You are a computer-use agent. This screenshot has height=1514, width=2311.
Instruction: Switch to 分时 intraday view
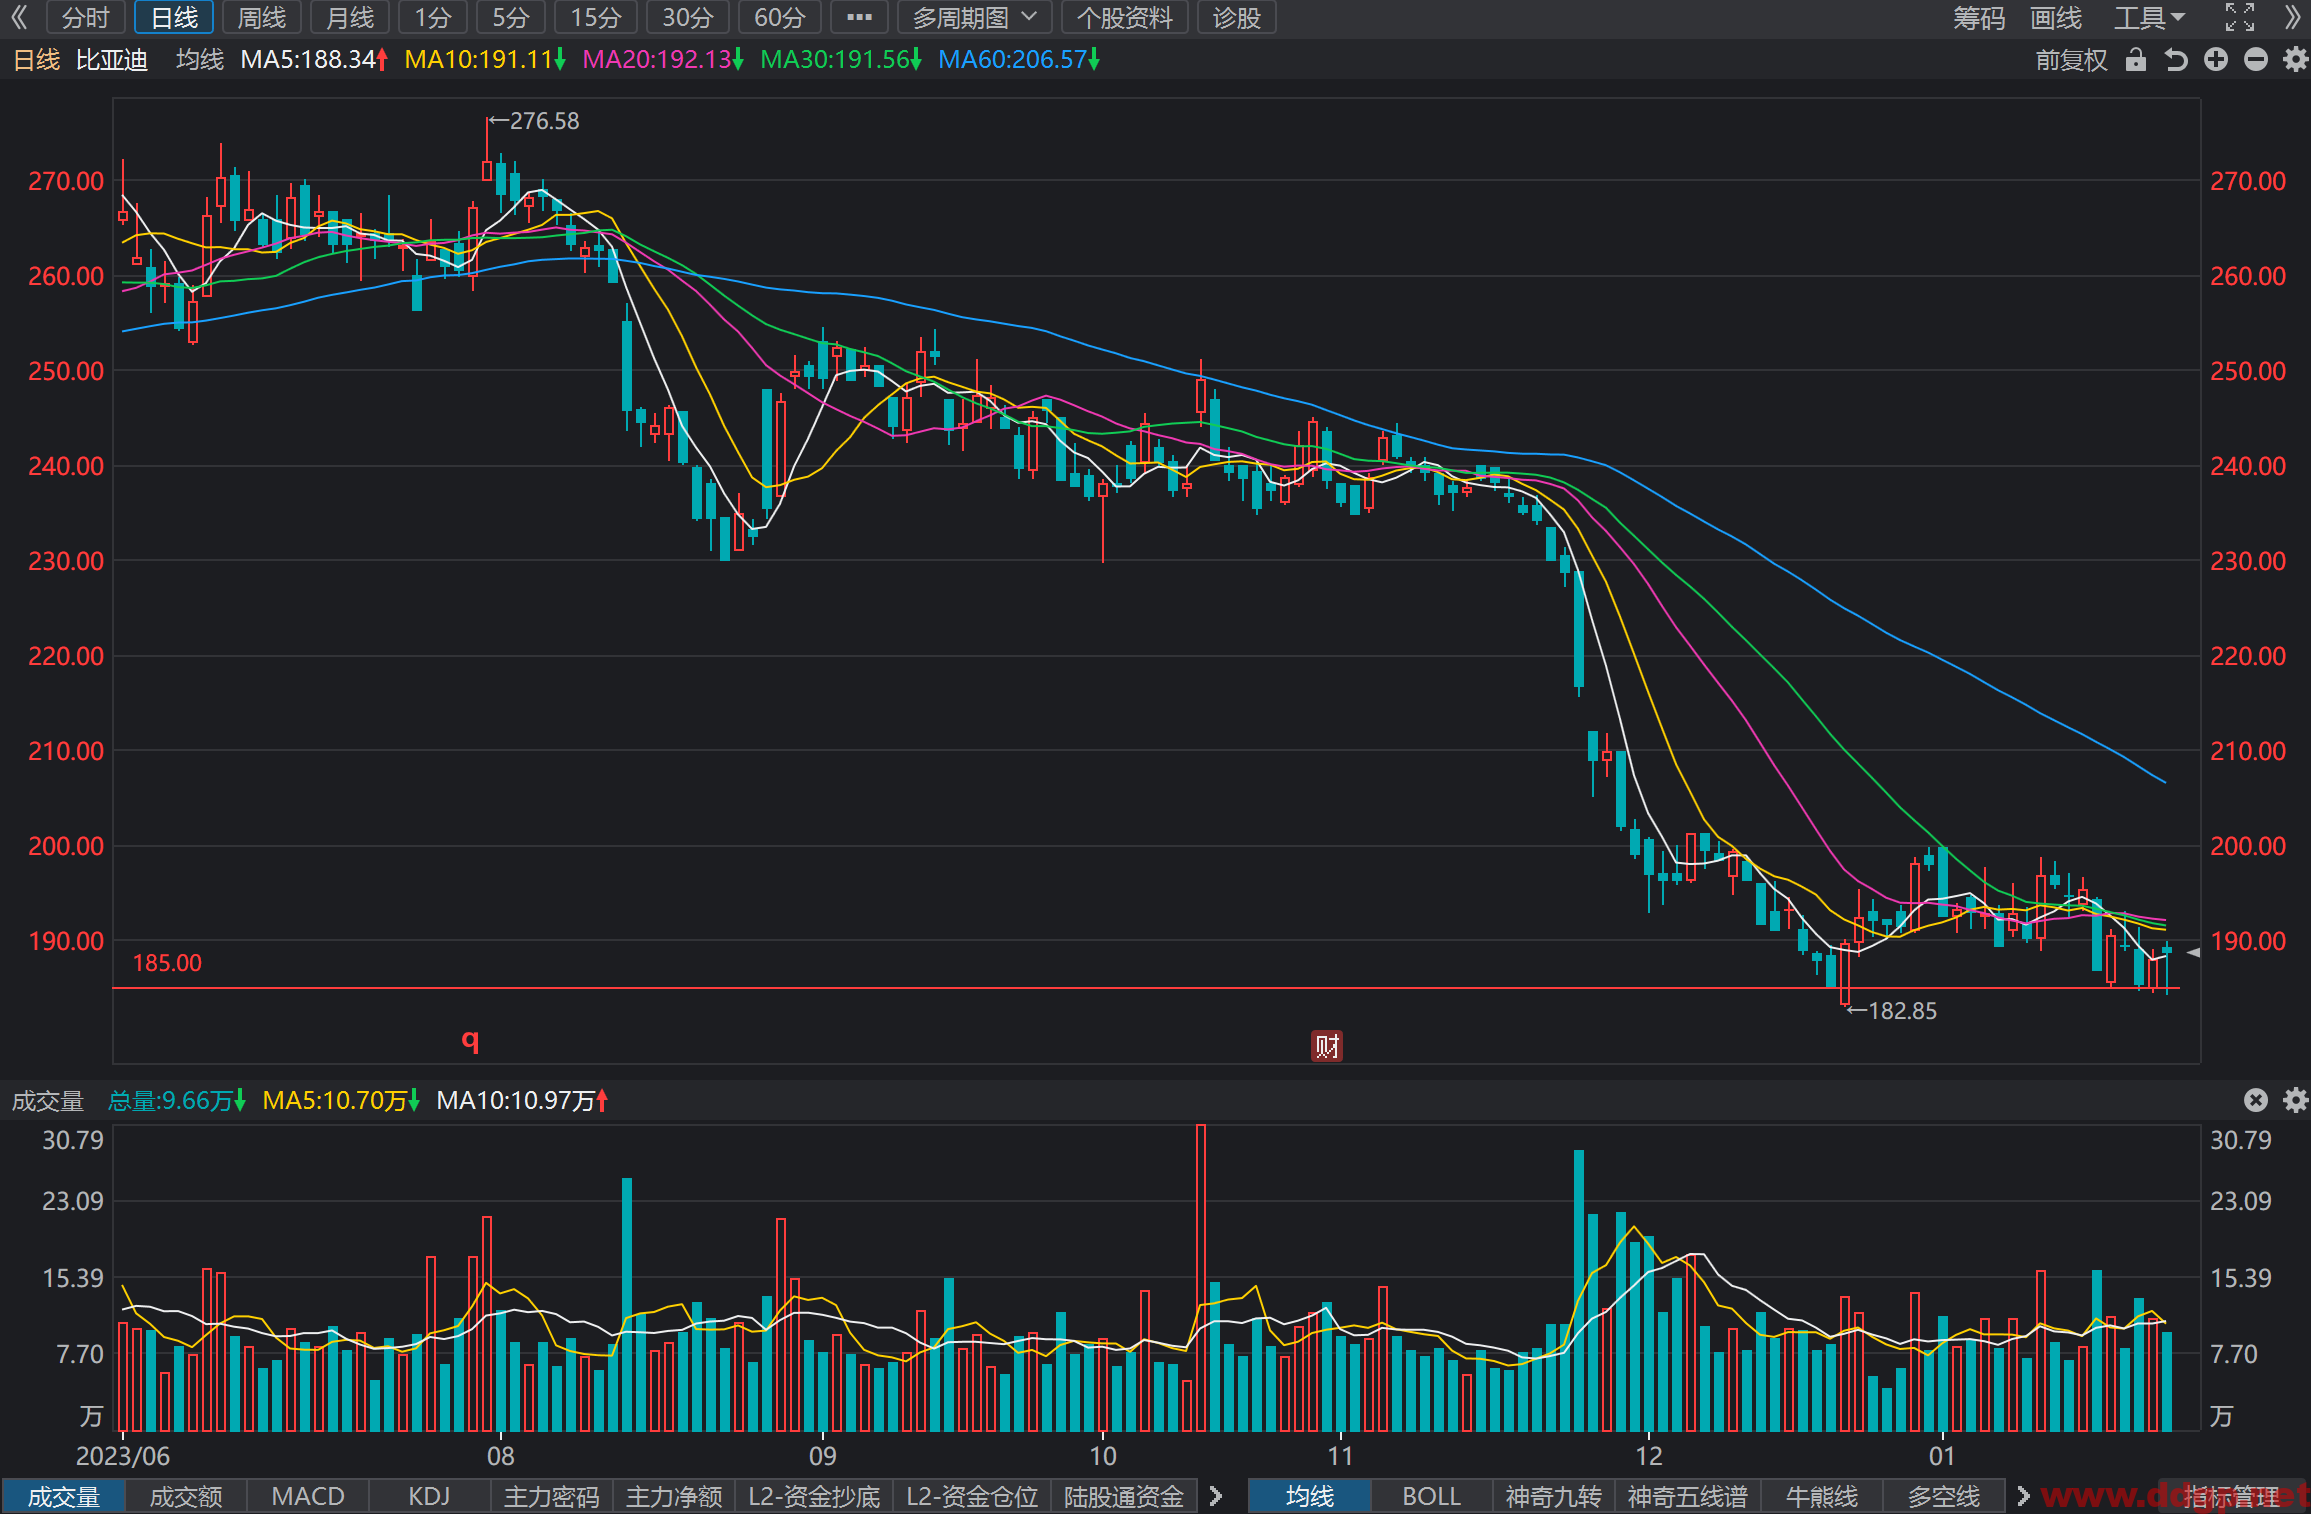click(x=86, y=17)
